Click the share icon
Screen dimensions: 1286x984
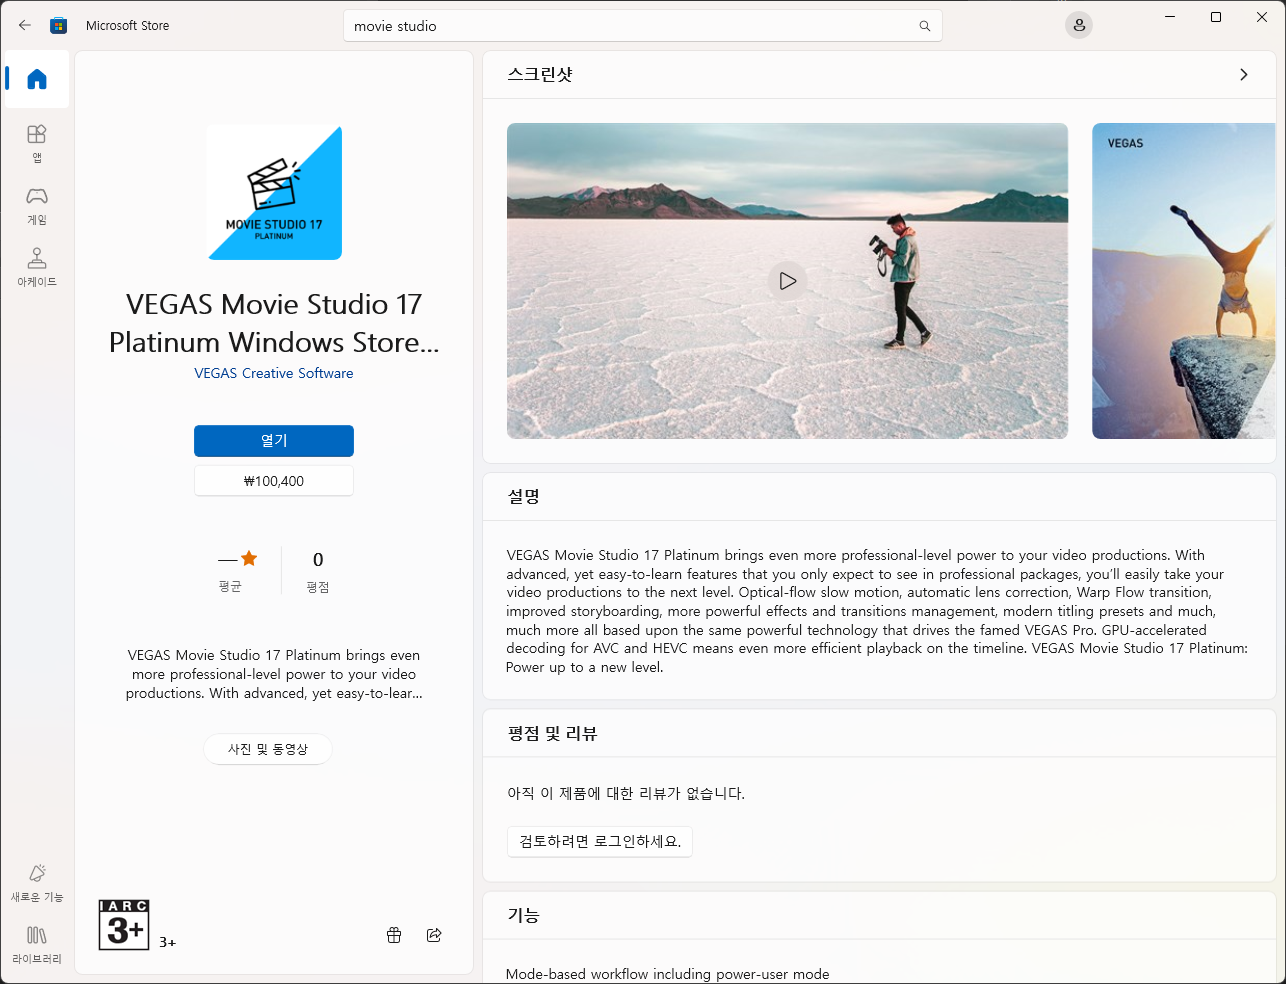coord(434,935)
